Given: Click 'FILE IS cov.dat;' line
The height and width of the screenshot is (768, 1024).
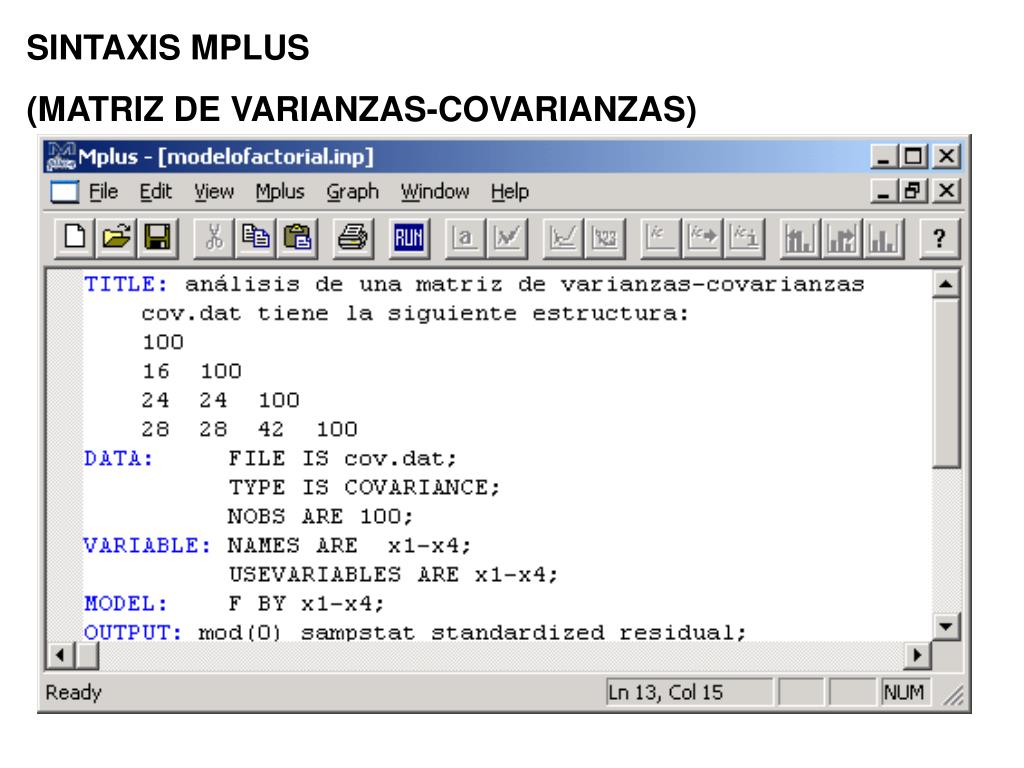Looking at the screenshot, I should point(342,458).
